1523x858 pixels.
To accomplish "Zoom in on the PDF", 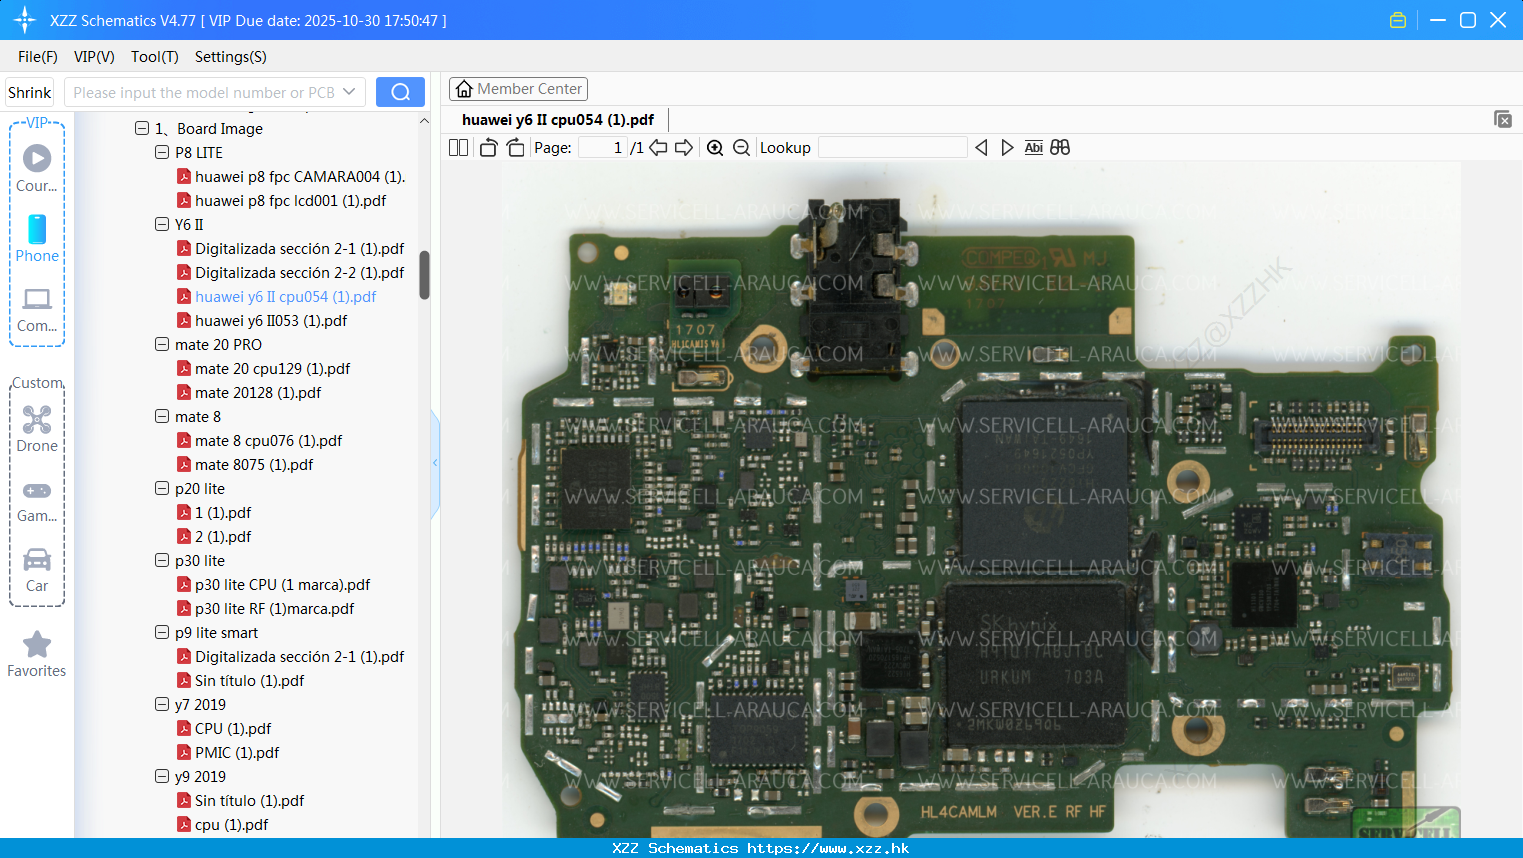I will pyautogui.click(x=715, y=148).
